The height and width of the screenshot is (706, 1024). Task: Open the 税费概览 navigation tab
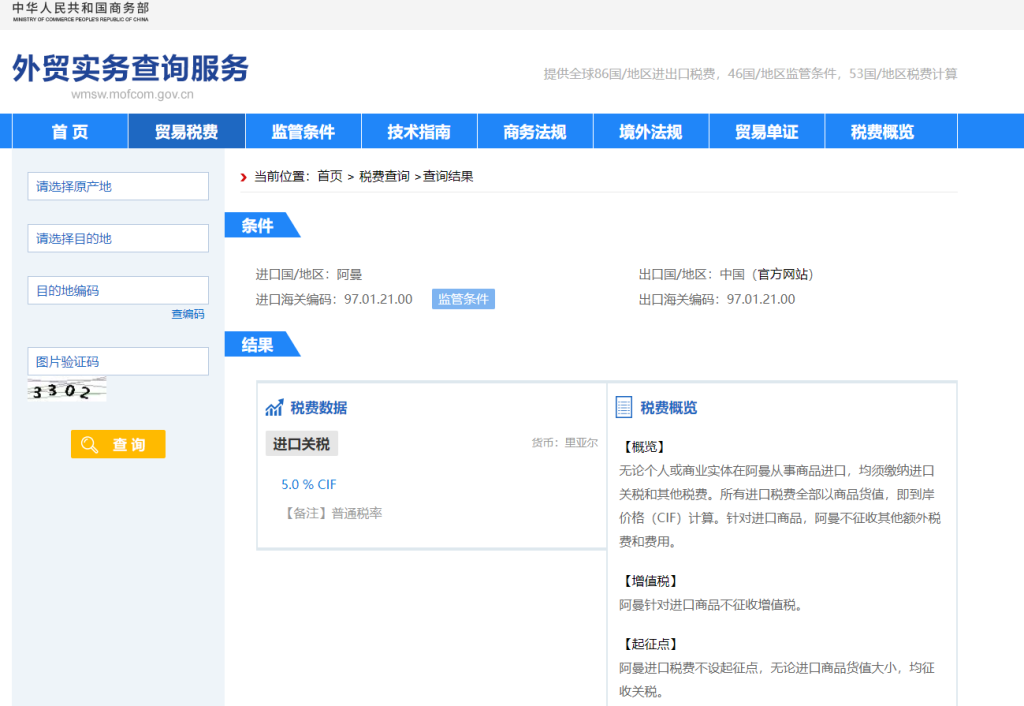[883, 131]
